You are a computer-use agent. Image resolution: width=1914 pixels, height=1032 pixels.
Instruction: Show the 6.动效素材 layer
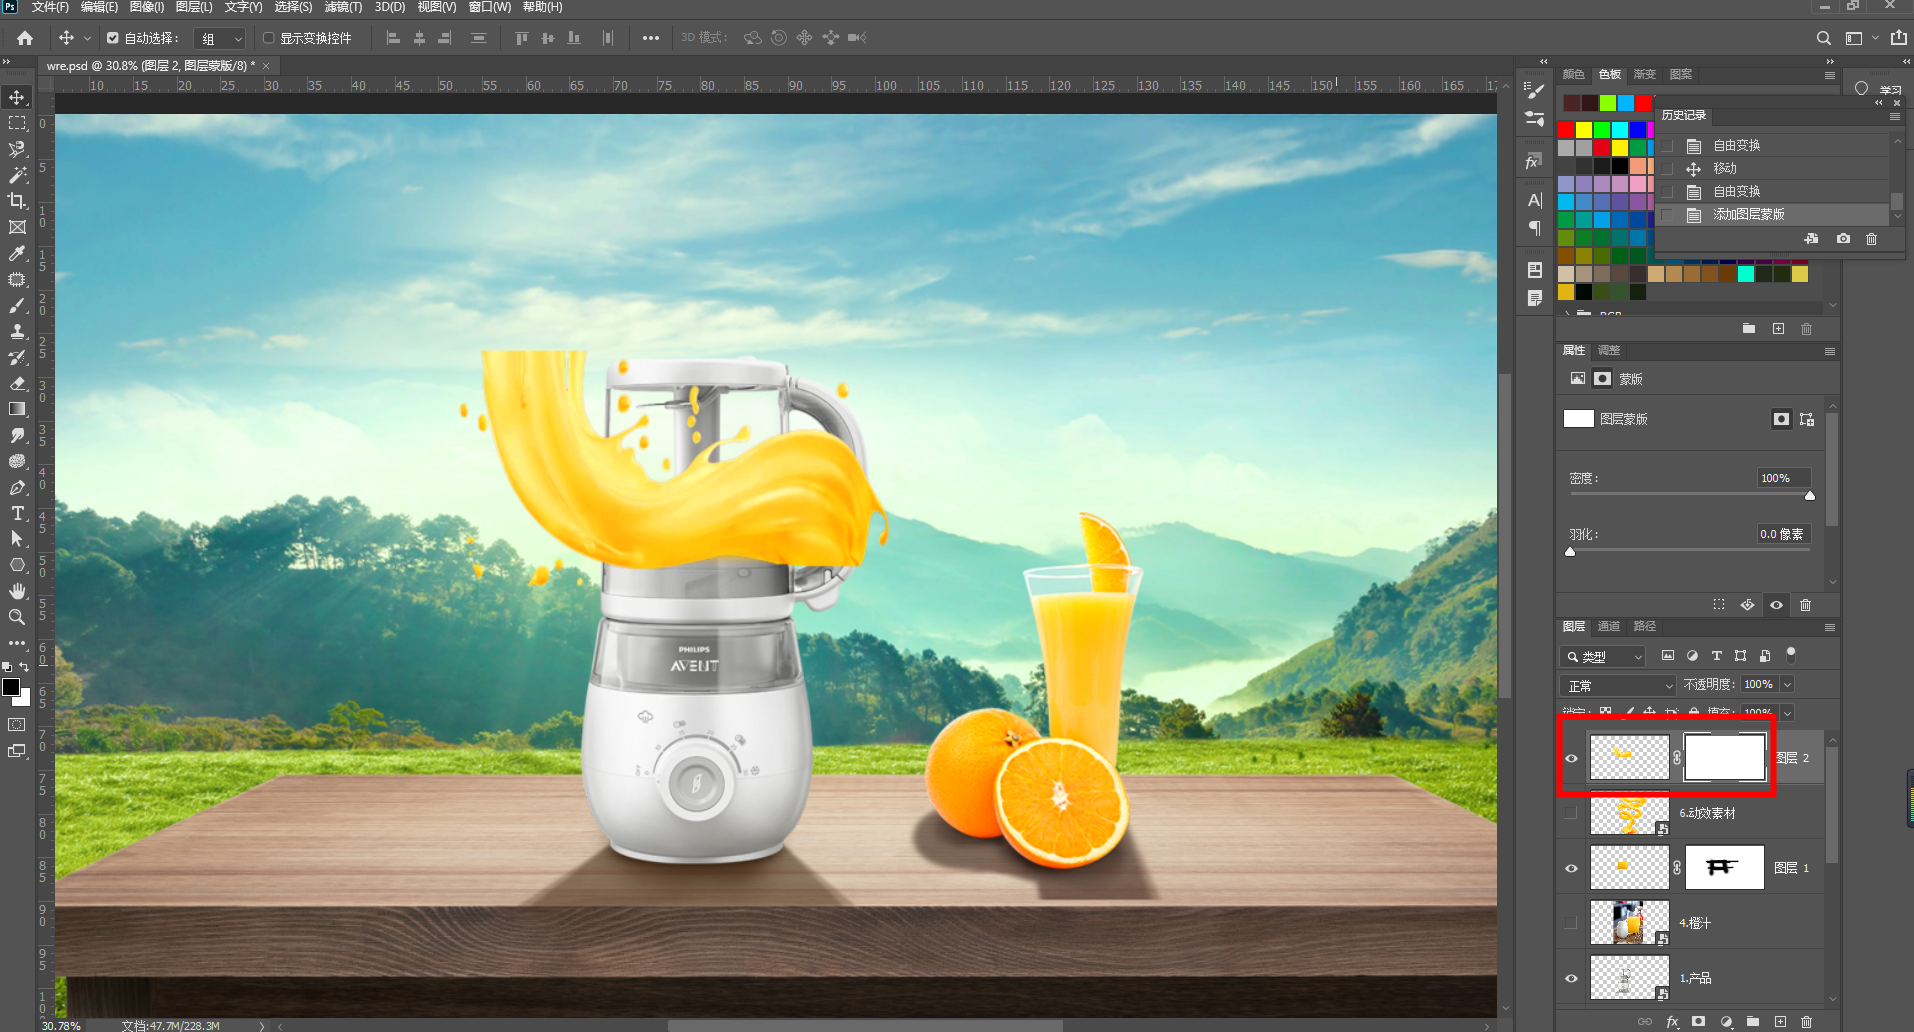[x=1571, y=813]
